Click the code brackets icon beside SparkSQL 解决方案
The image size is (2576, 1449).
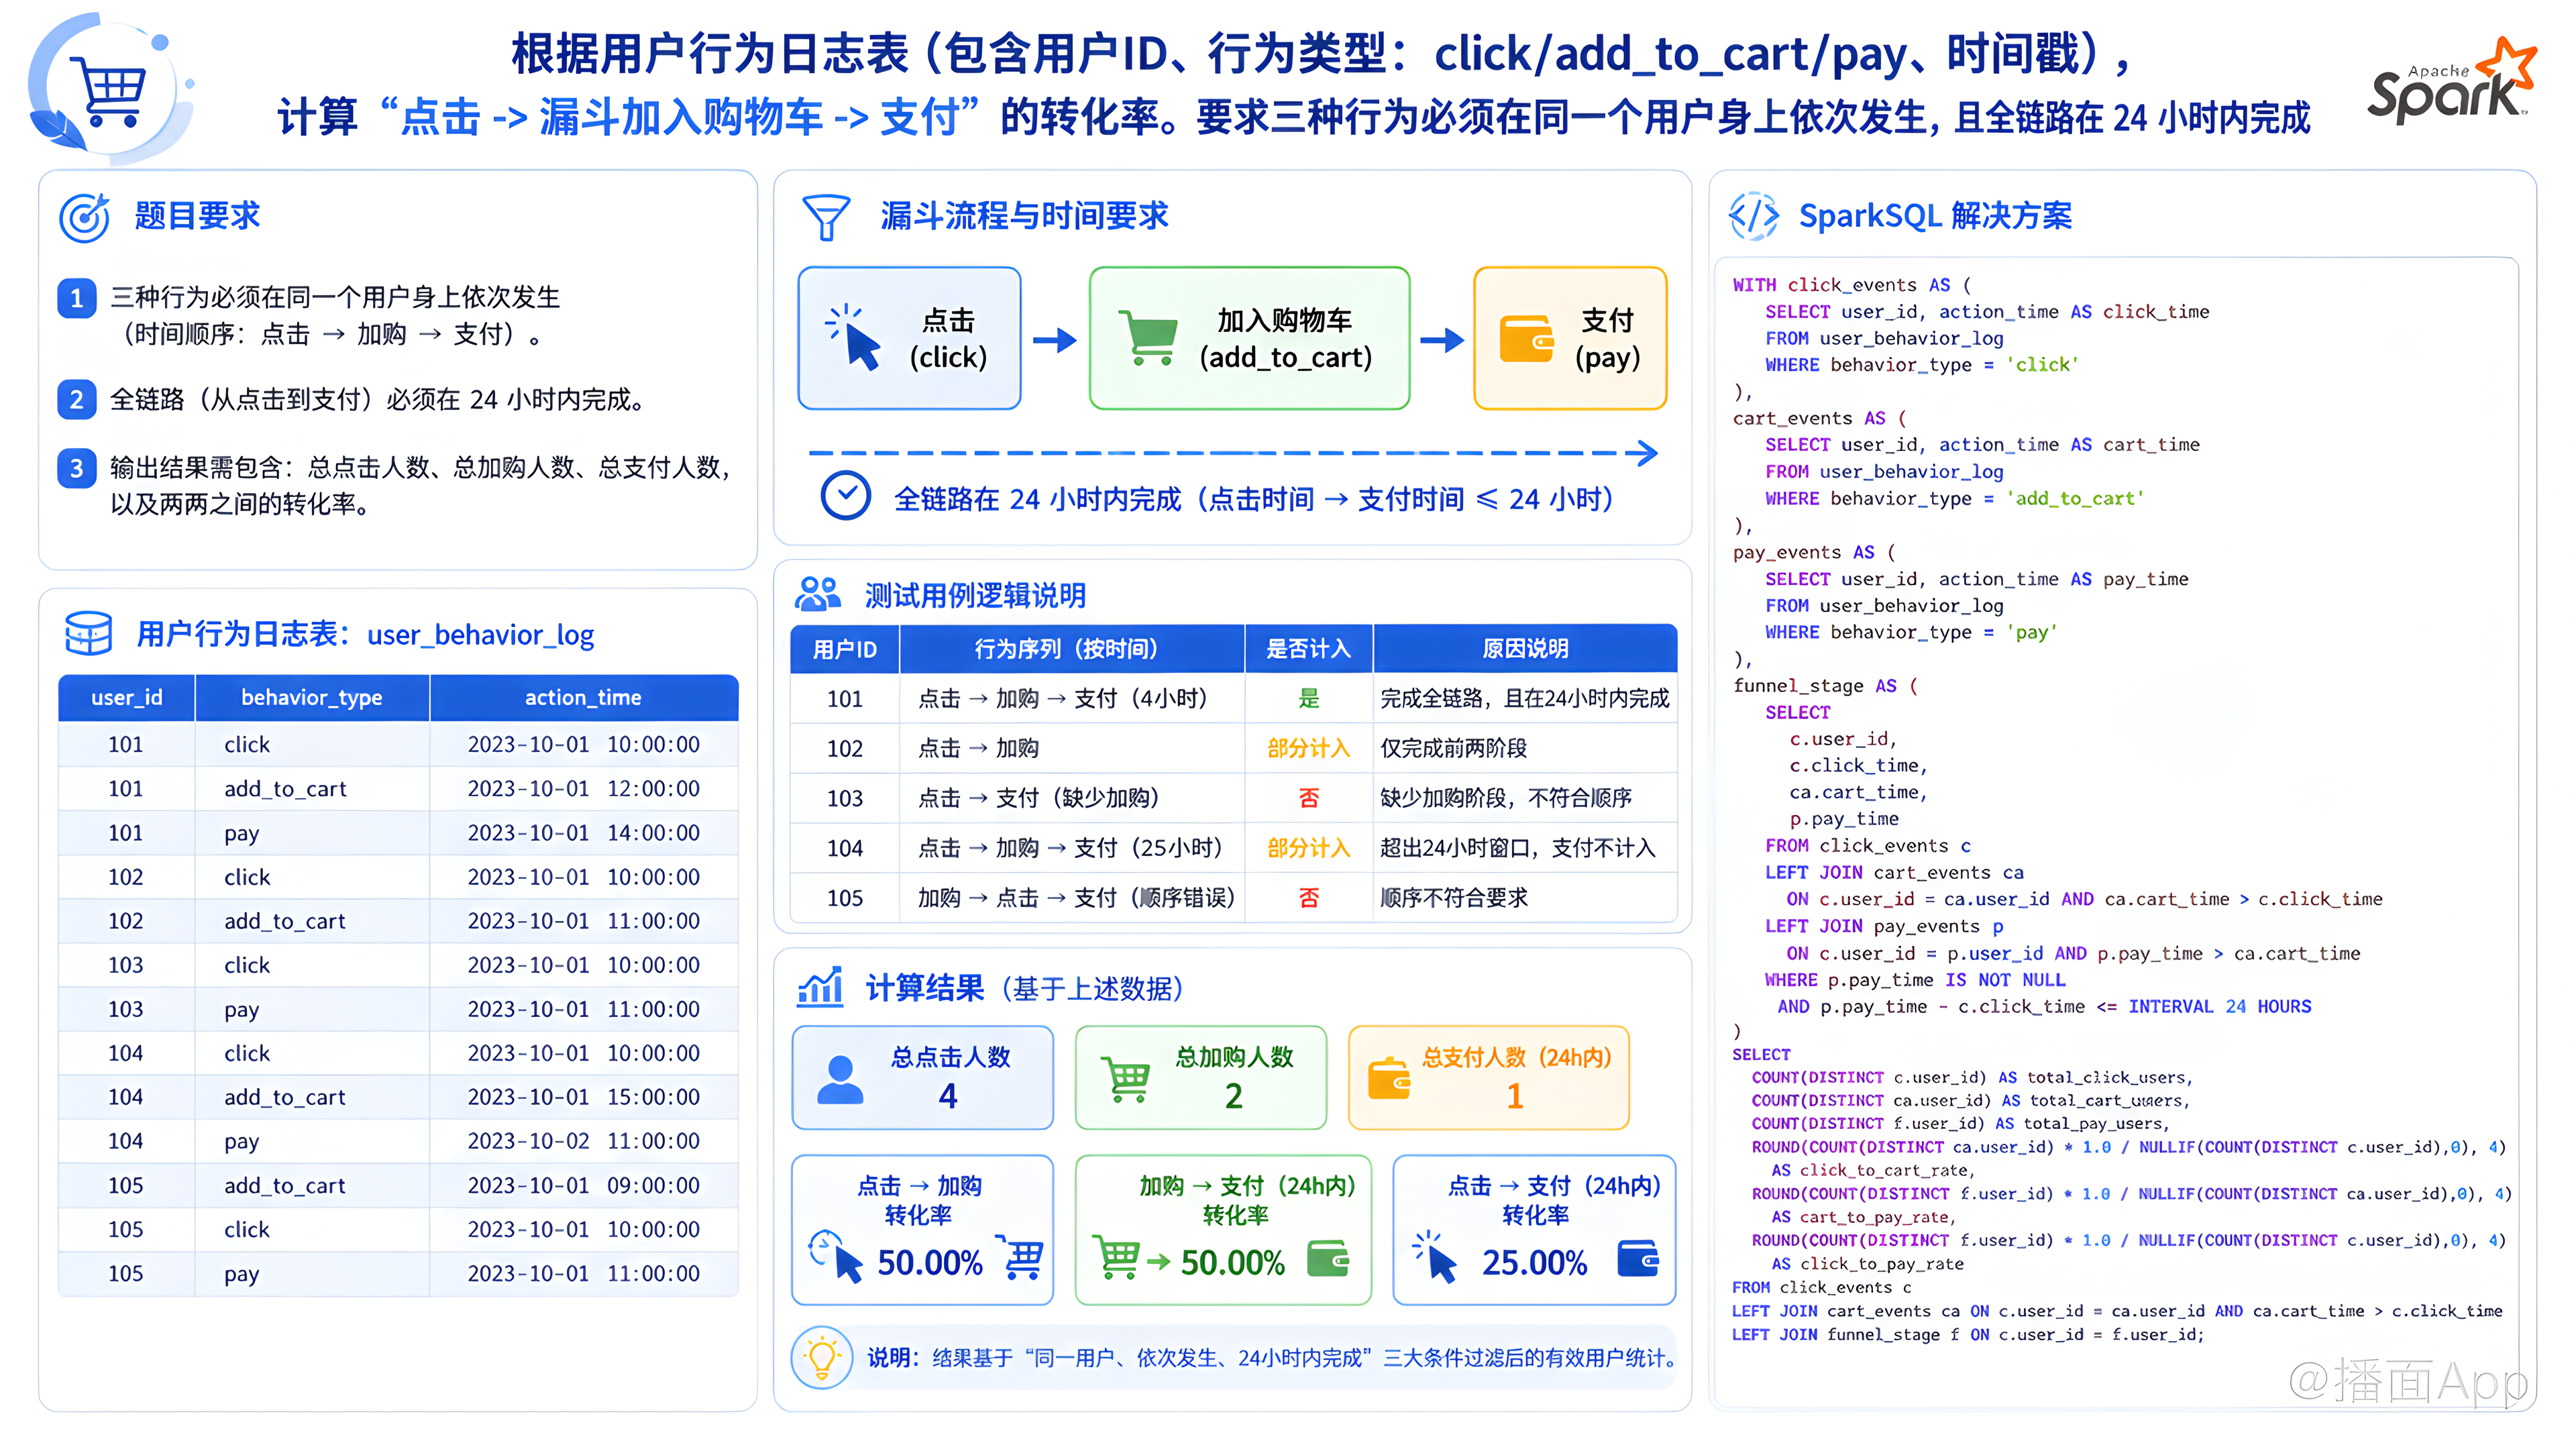(1754, 216)
